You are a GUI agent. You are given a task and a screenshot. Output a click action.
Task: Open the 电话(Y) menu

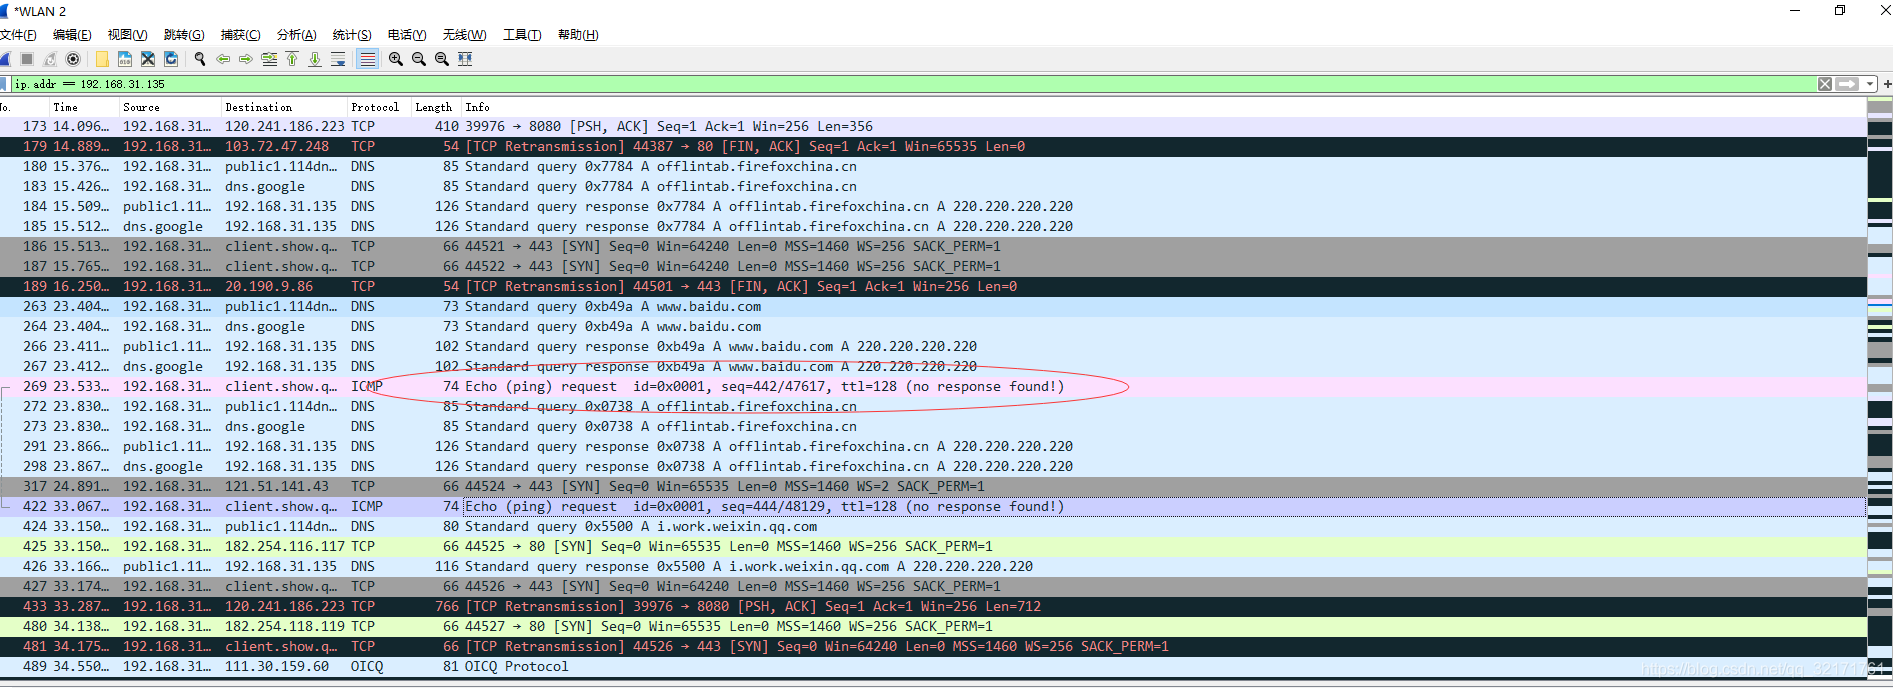click(x=407, y=35)
